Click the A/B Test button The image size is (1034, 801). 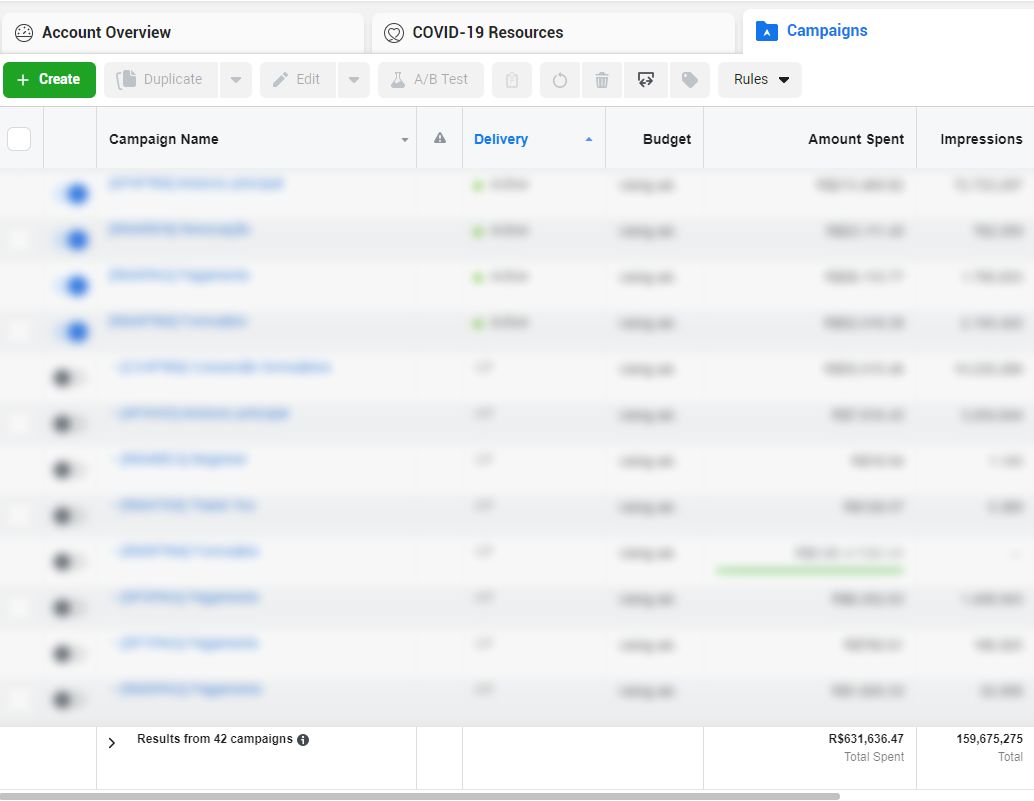[431, 80]
